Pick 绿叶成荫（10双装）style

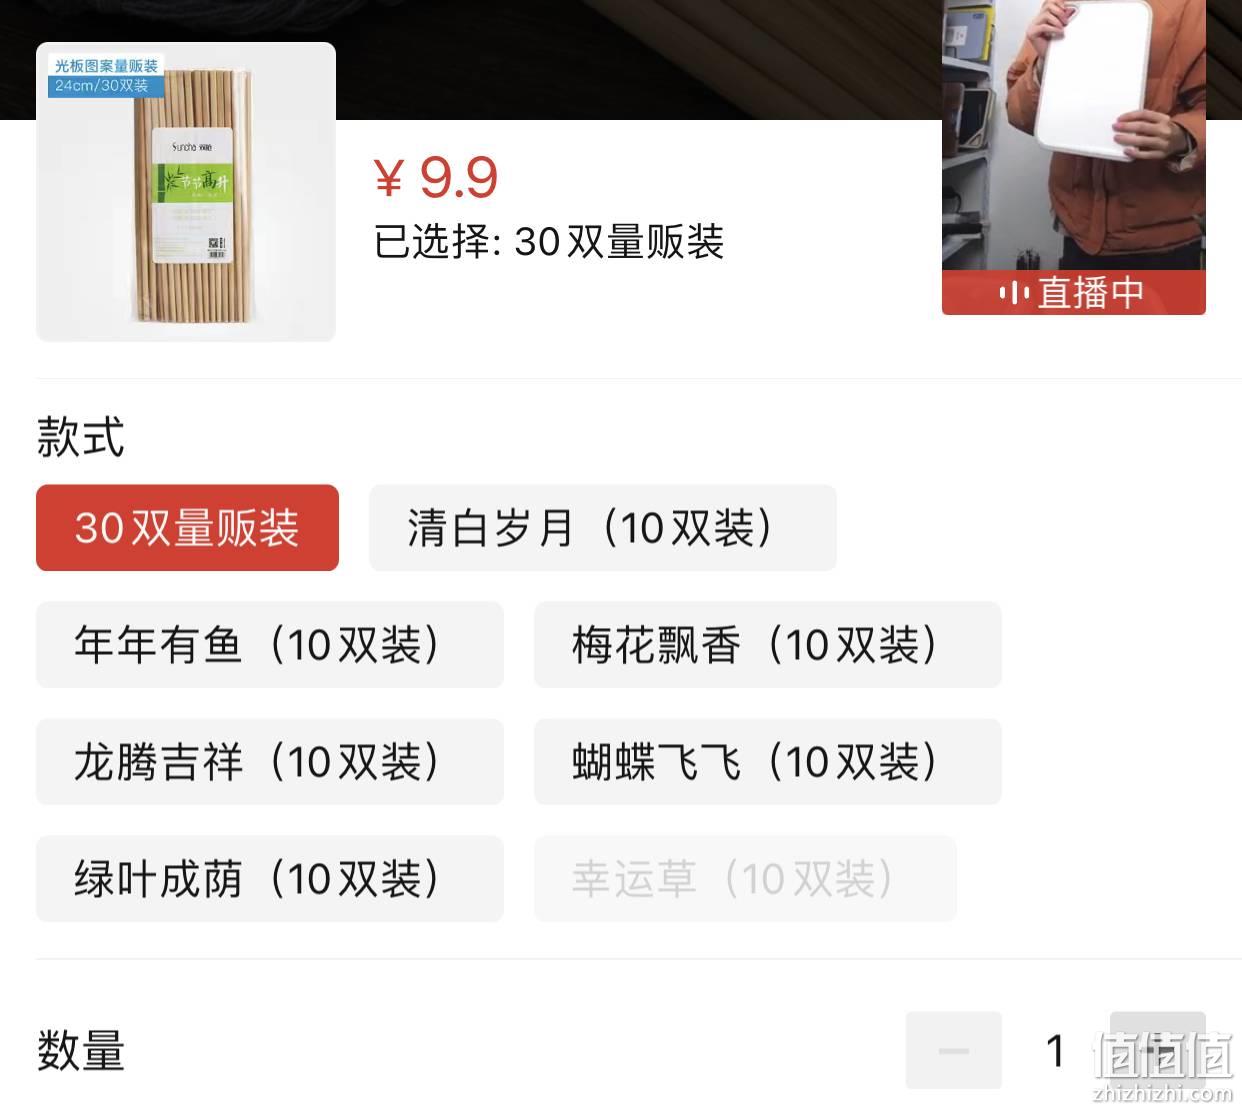(x=270, y=879)
